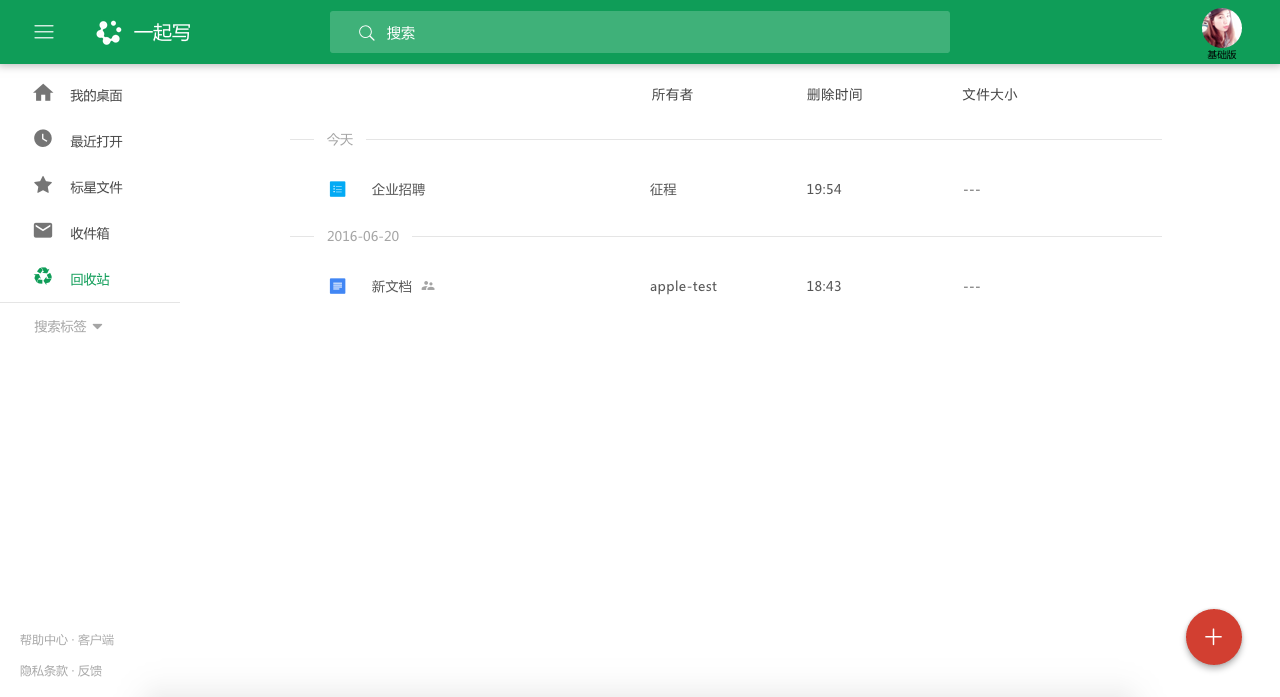Image resolution: width=1280 pixels, height=697 pixels.
Task: Click the envelope icon for 收件箱
Action: pos(43,230)
